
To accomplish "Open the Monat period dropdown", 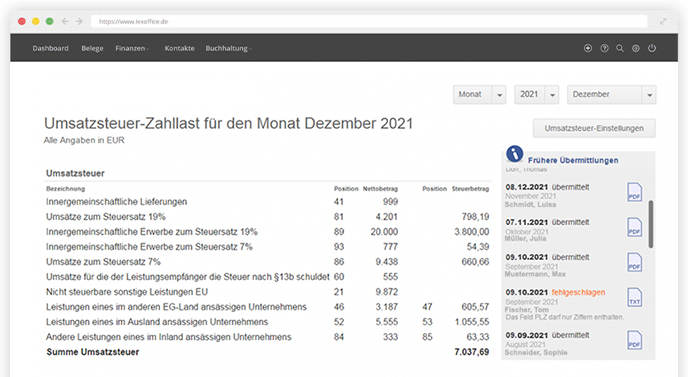I will pyautogui.click(x=480, y=94).
